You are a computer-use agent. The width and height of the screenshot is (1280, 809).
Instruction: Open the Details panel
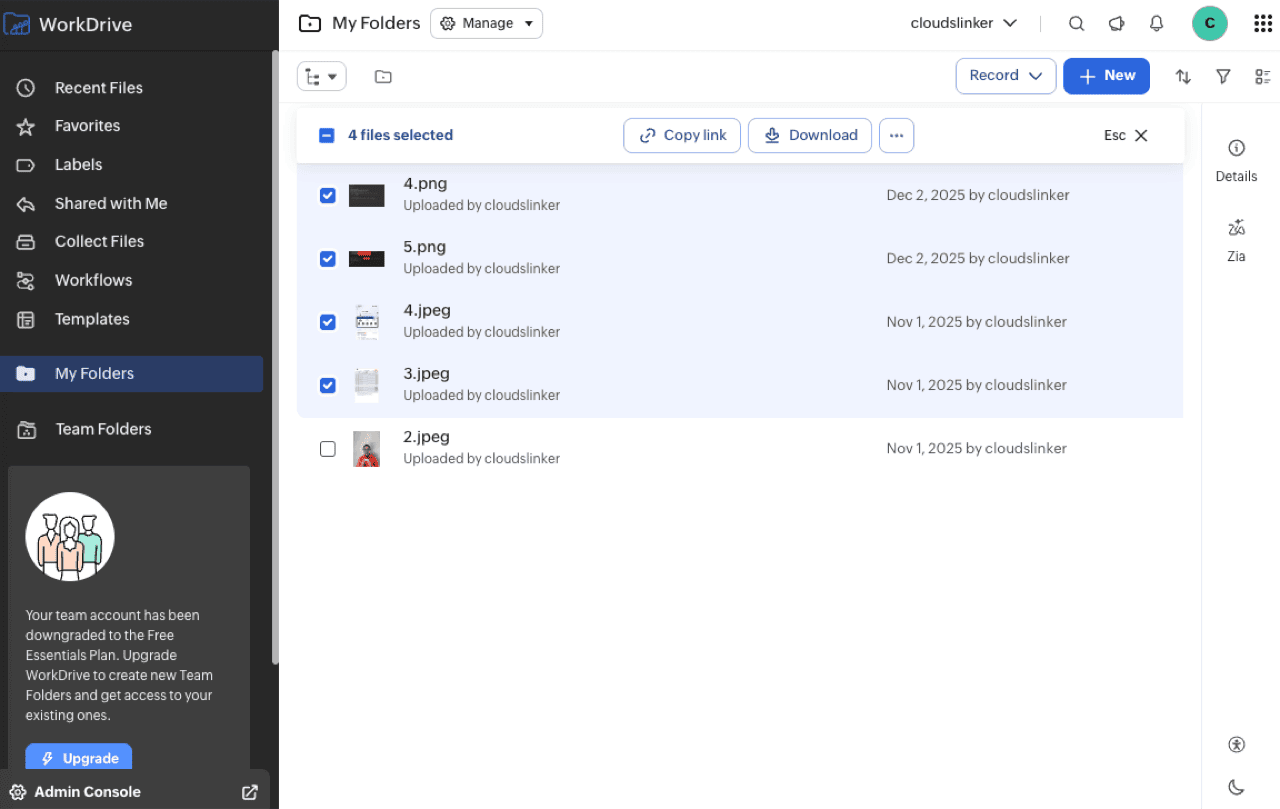[1236, 160]
